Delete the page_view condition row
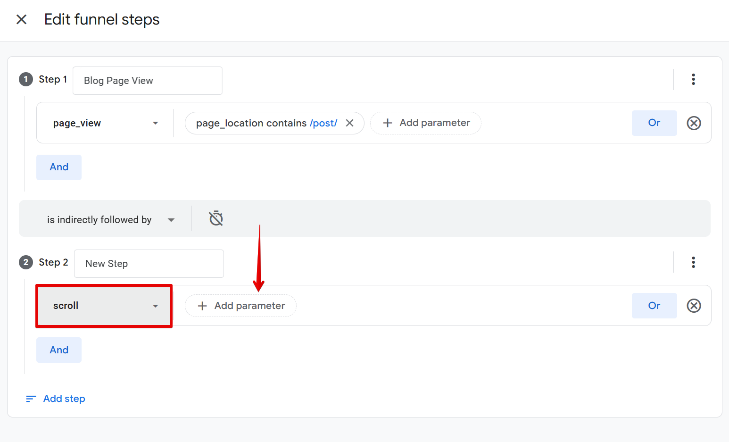Viewport: 729px width, 442px height. tap(694, 123)
